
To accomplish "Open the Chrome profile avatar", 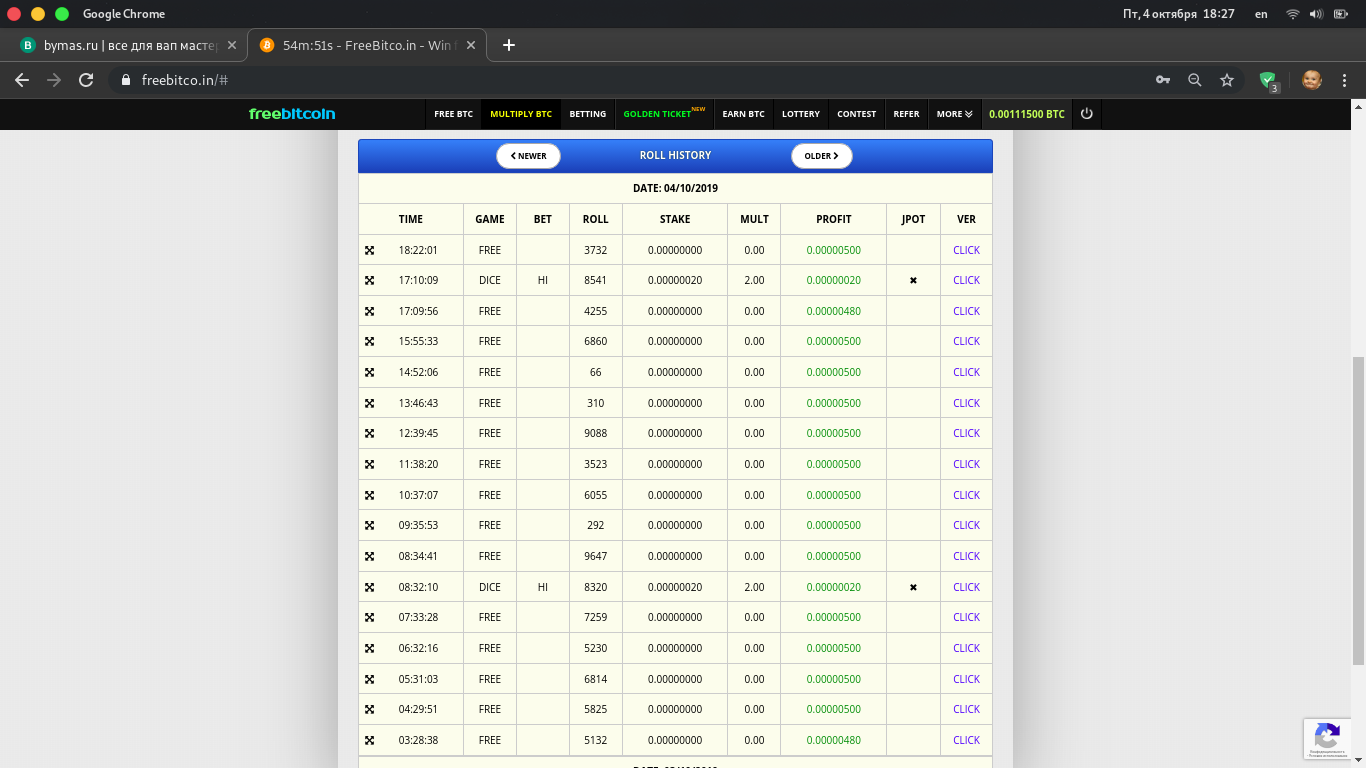I will click(x=1312, y=80).
